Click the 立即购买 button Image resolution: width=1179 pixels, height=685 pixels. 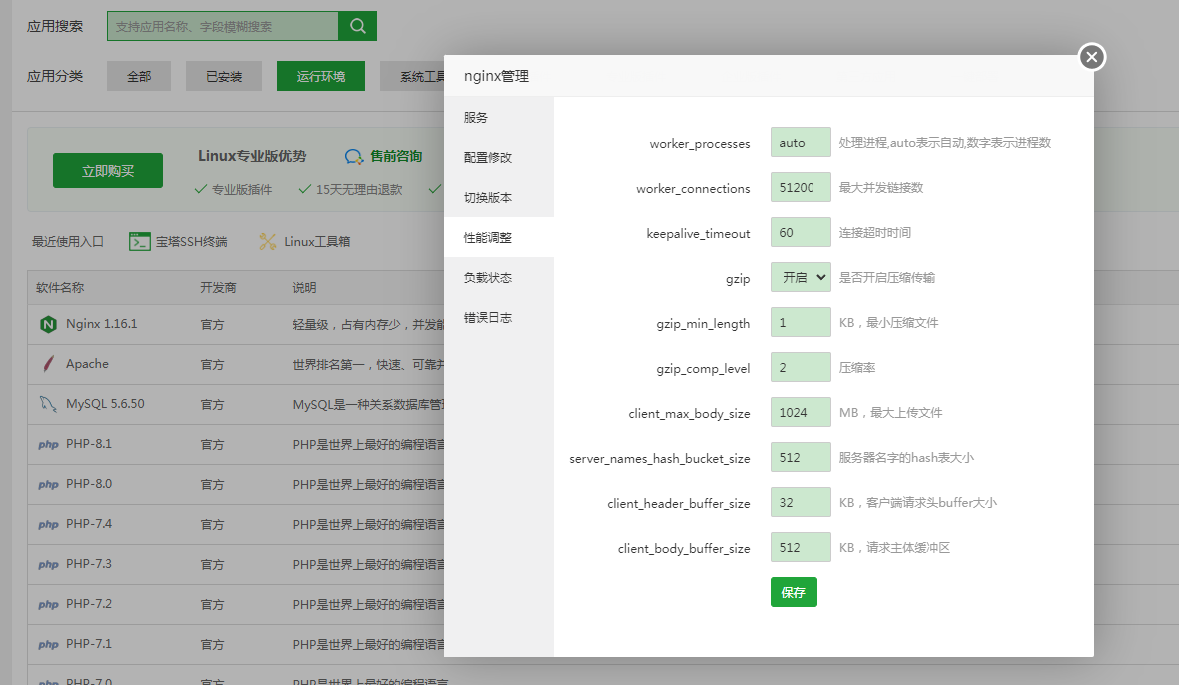coord(108,171)
